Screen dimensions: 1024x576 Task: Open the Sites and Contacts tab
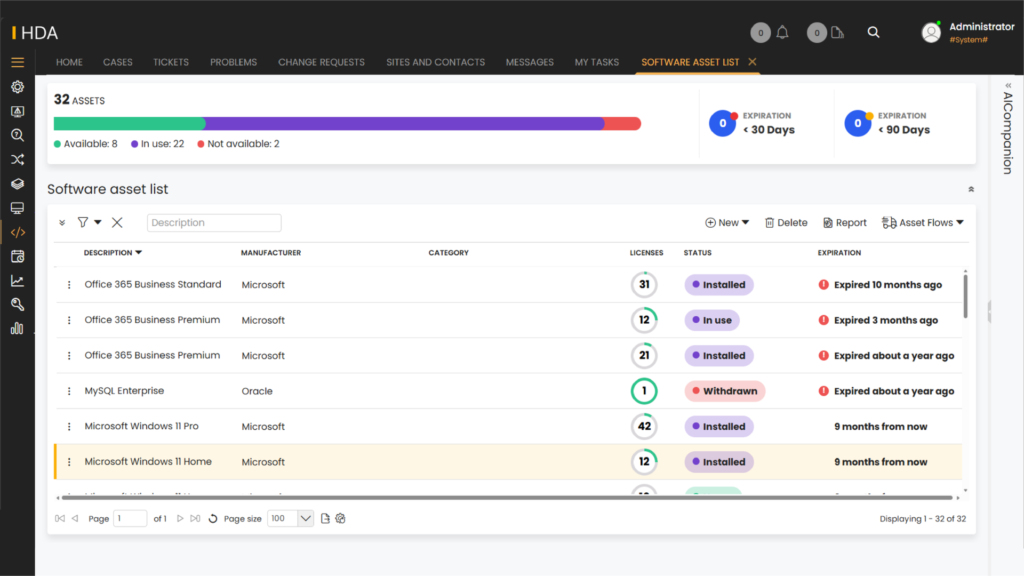click(436, 62)
